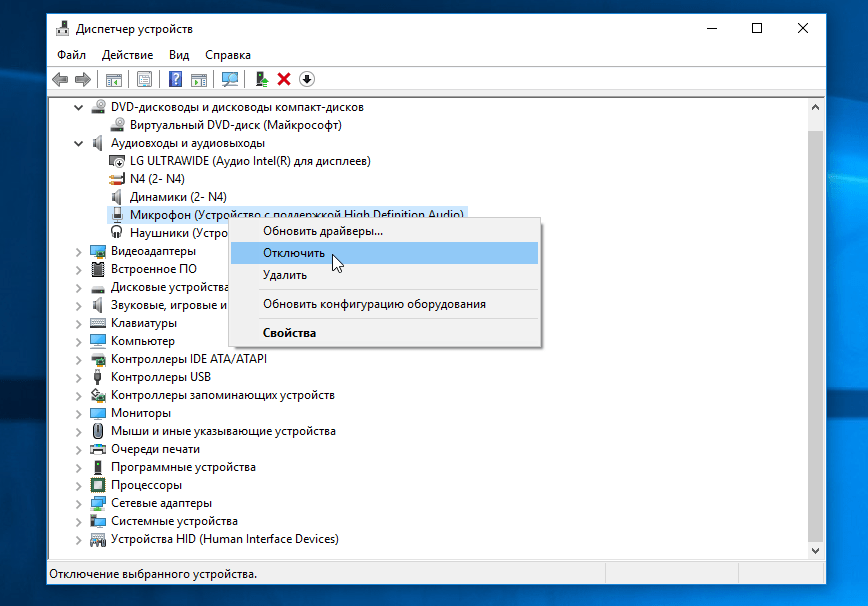Click the scan for hardware changes icon

point(230,79)
